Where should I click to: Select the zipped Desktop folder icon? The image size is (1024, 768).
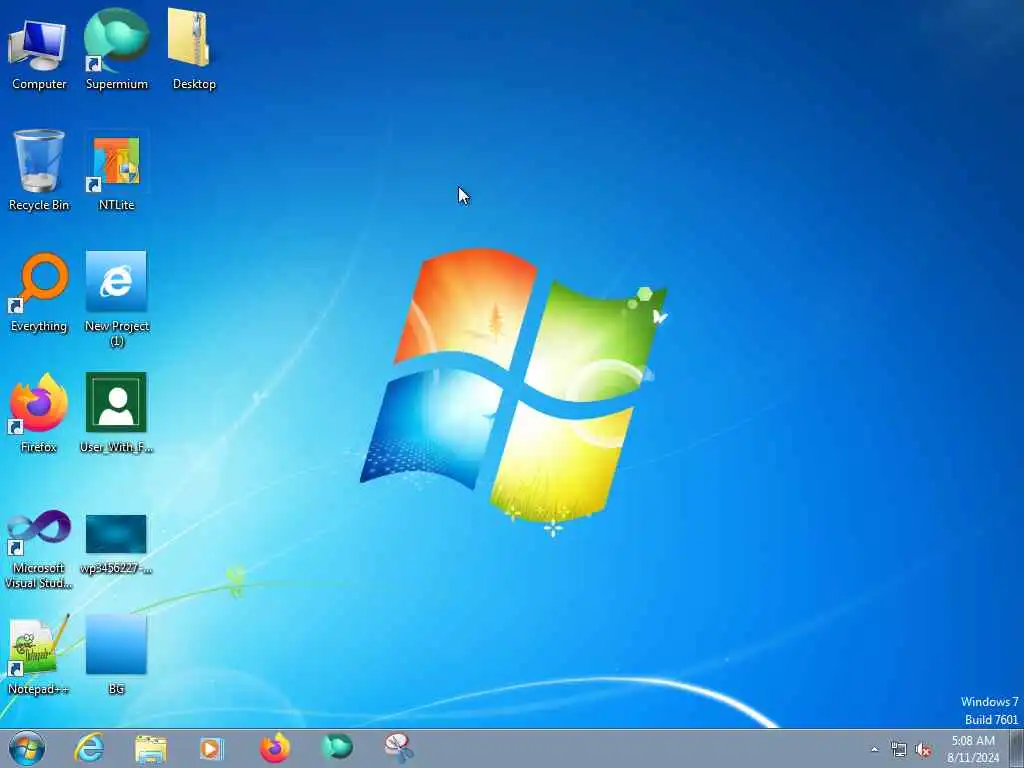click(193, 49)
